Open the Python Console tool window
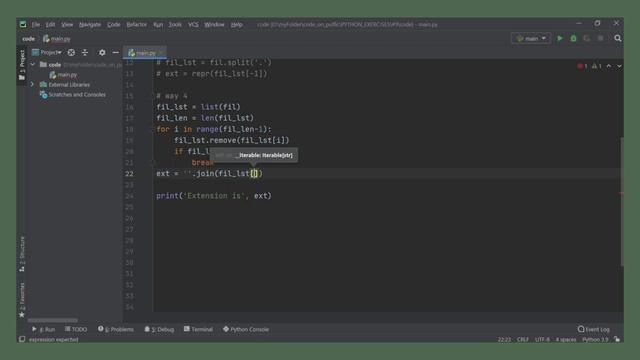640x360 pixels. pos(246,329)
